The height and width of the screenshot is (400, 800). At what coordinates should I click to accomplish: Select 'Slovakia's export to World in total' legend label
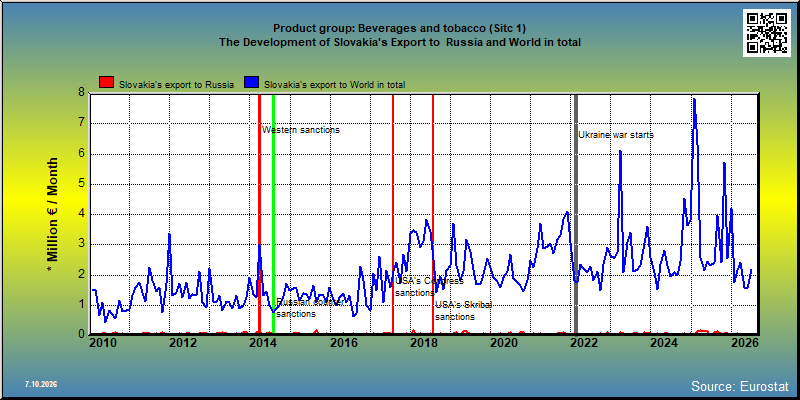pos(335,85)
